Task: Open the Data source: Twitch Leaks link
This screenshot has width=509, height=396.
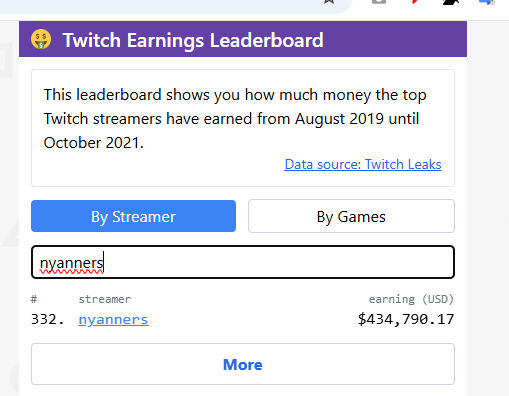Action: tap(363, 164)
